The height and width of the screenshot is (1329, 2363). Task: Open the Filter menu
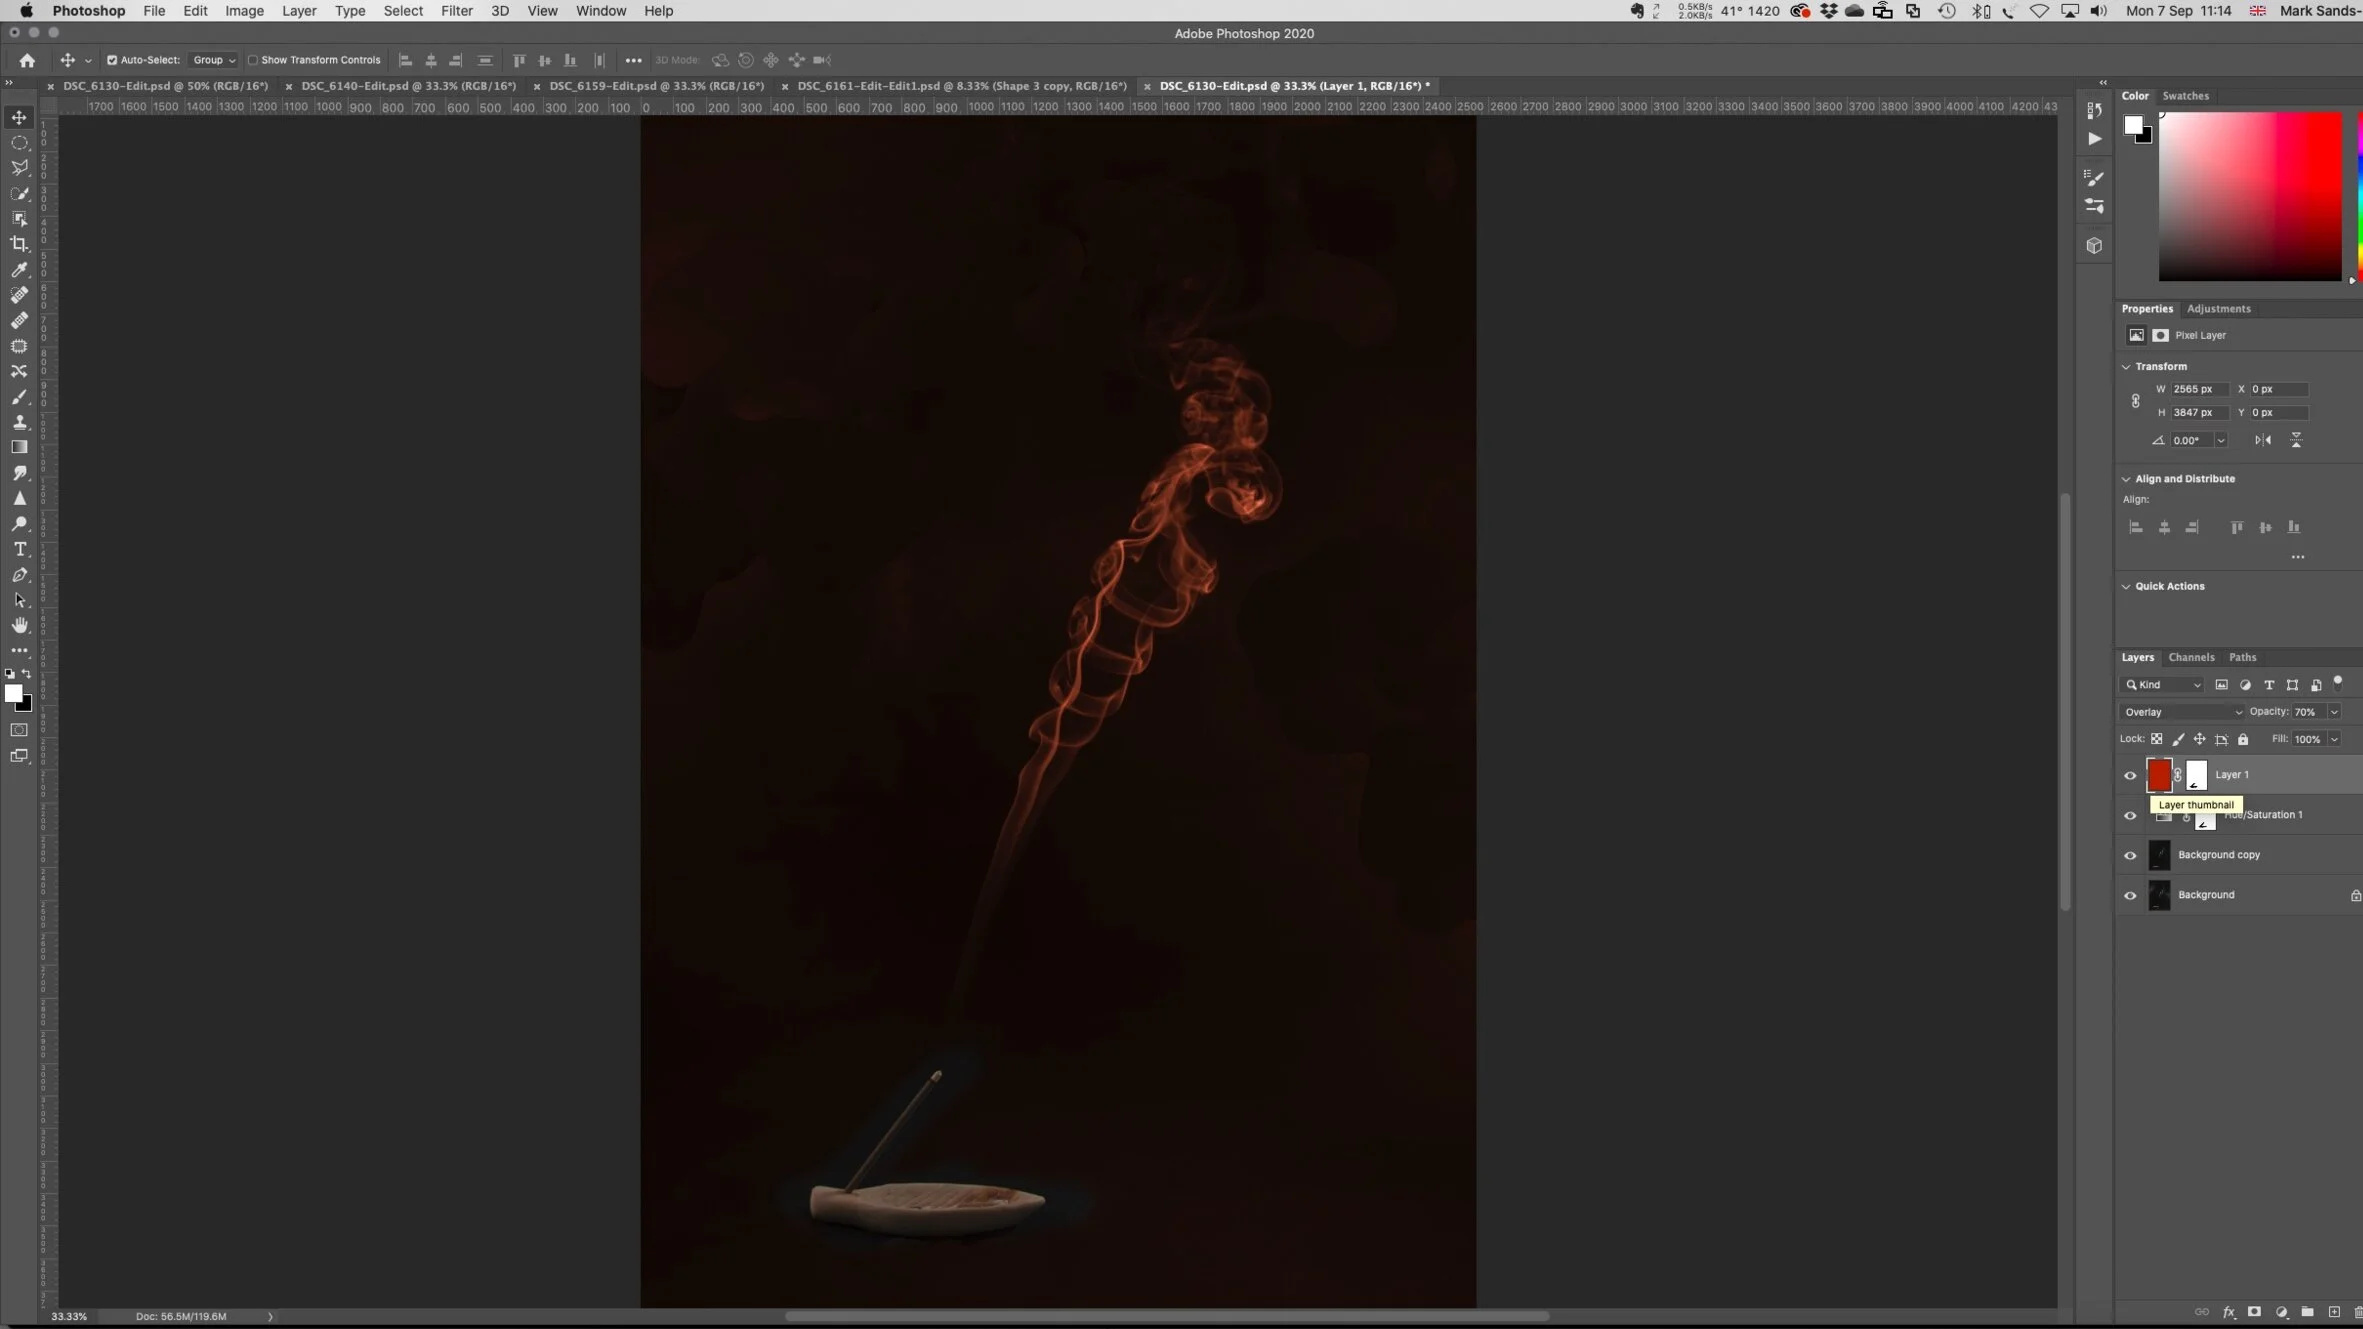click(456, 11)
